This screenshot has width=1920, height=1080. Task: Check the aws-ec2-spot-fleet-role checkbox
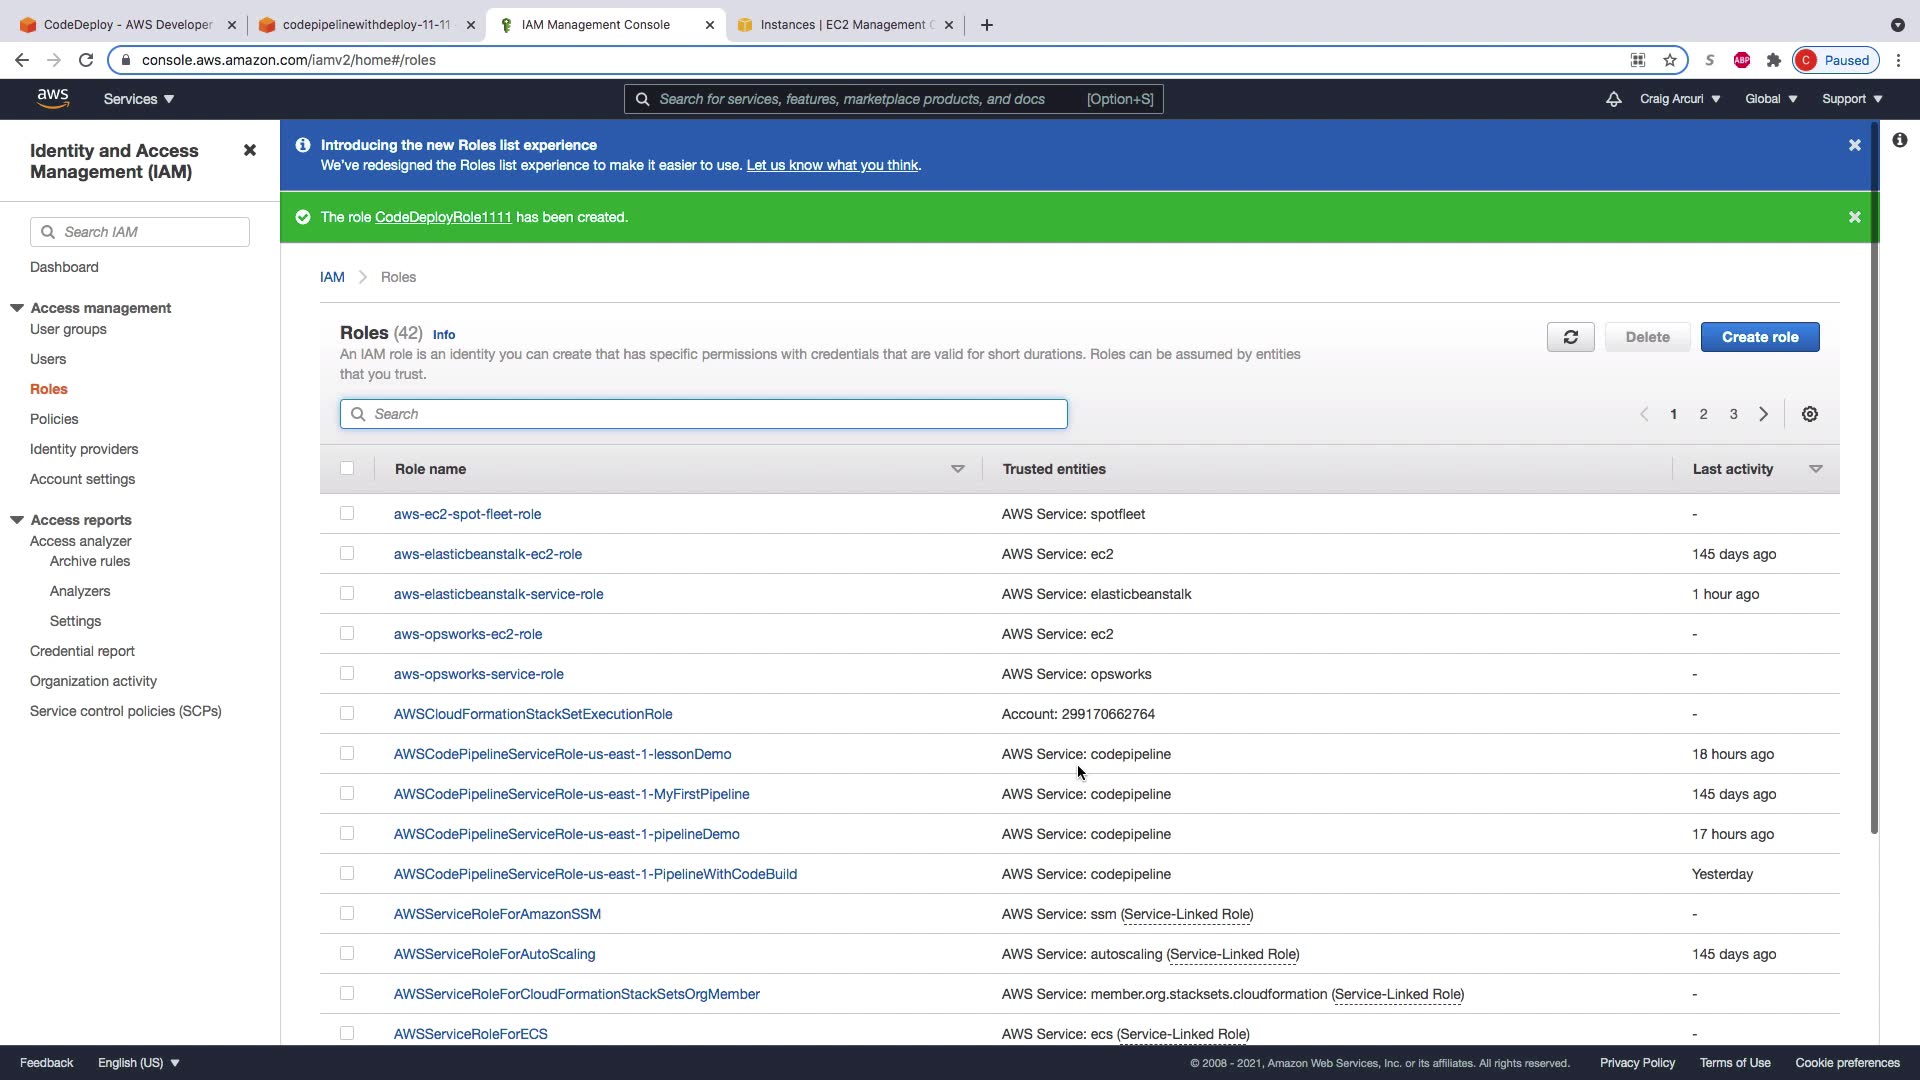coord(347,513)
